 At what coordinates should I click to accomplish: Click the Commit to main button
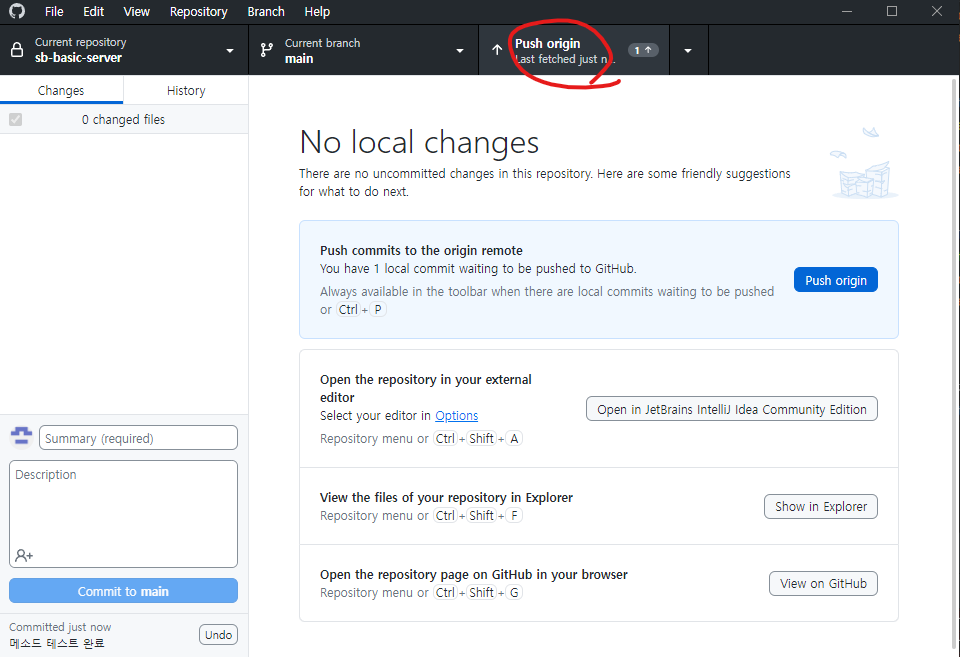[x=123, y=591]
